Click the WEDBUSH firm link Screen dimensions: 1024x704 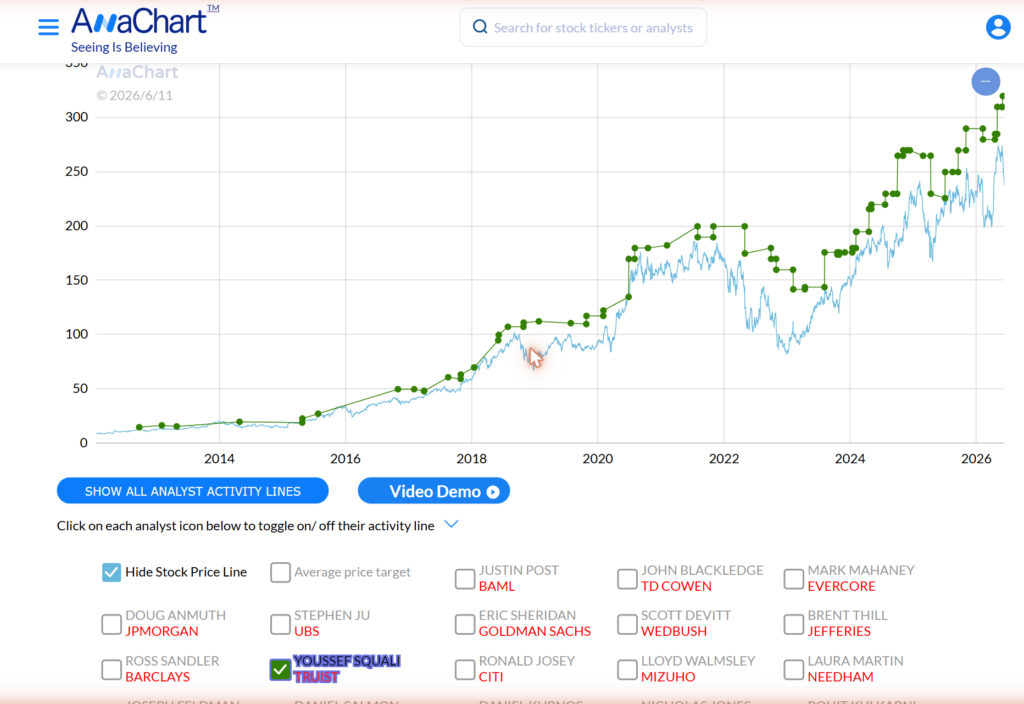coord(674,632)
